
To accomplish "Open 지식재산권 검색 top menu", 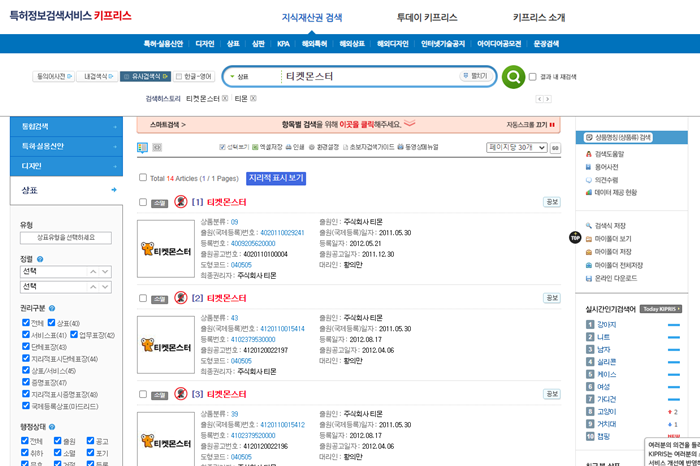I will pyautogui.click(x=312, y=18).
